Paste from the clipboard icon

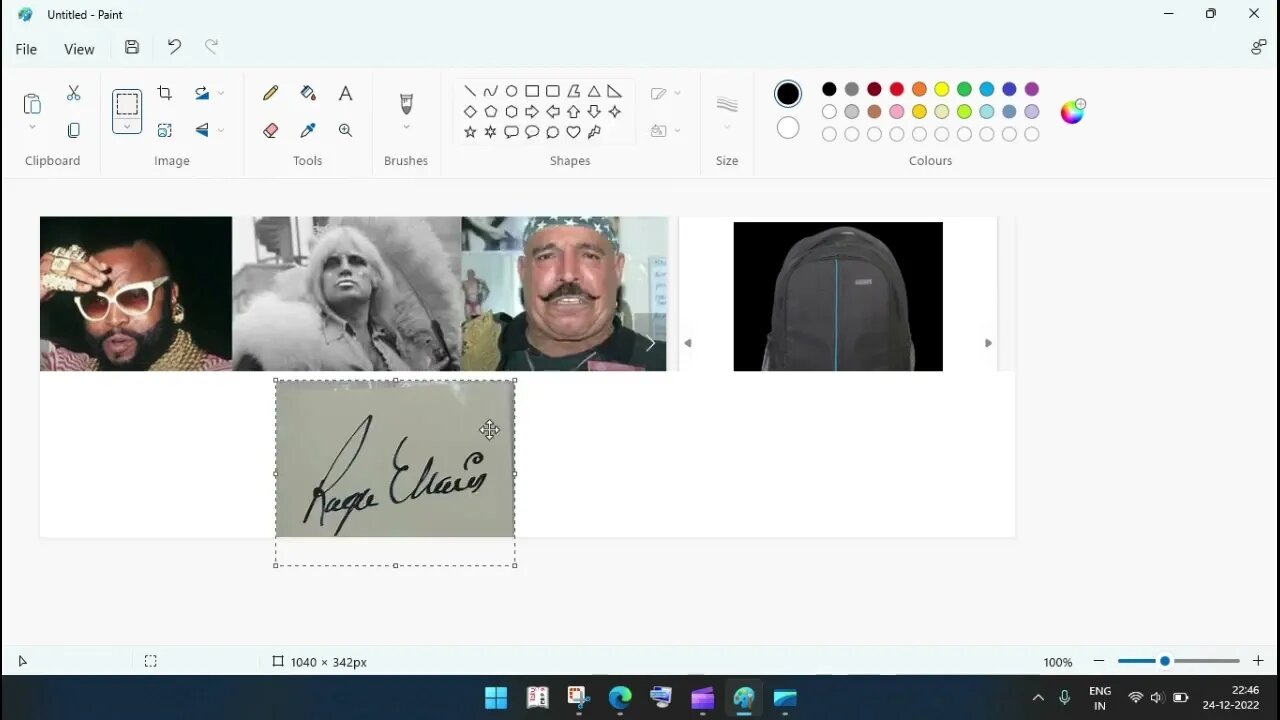[x=32, y=104]
